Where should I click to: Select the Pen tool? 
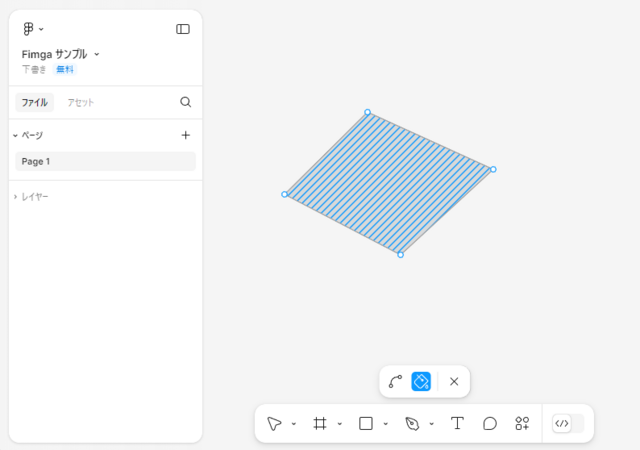pyautogui.click(x=412, y=423)
